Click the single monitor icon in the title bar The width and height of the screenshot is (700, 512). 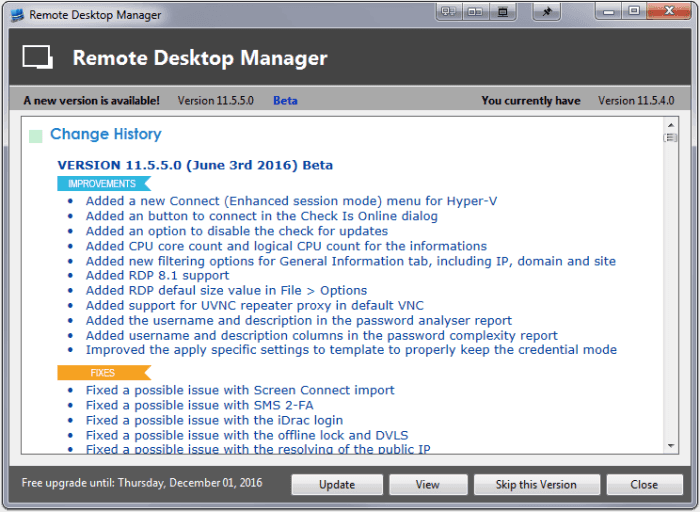(x=503, y=13)
